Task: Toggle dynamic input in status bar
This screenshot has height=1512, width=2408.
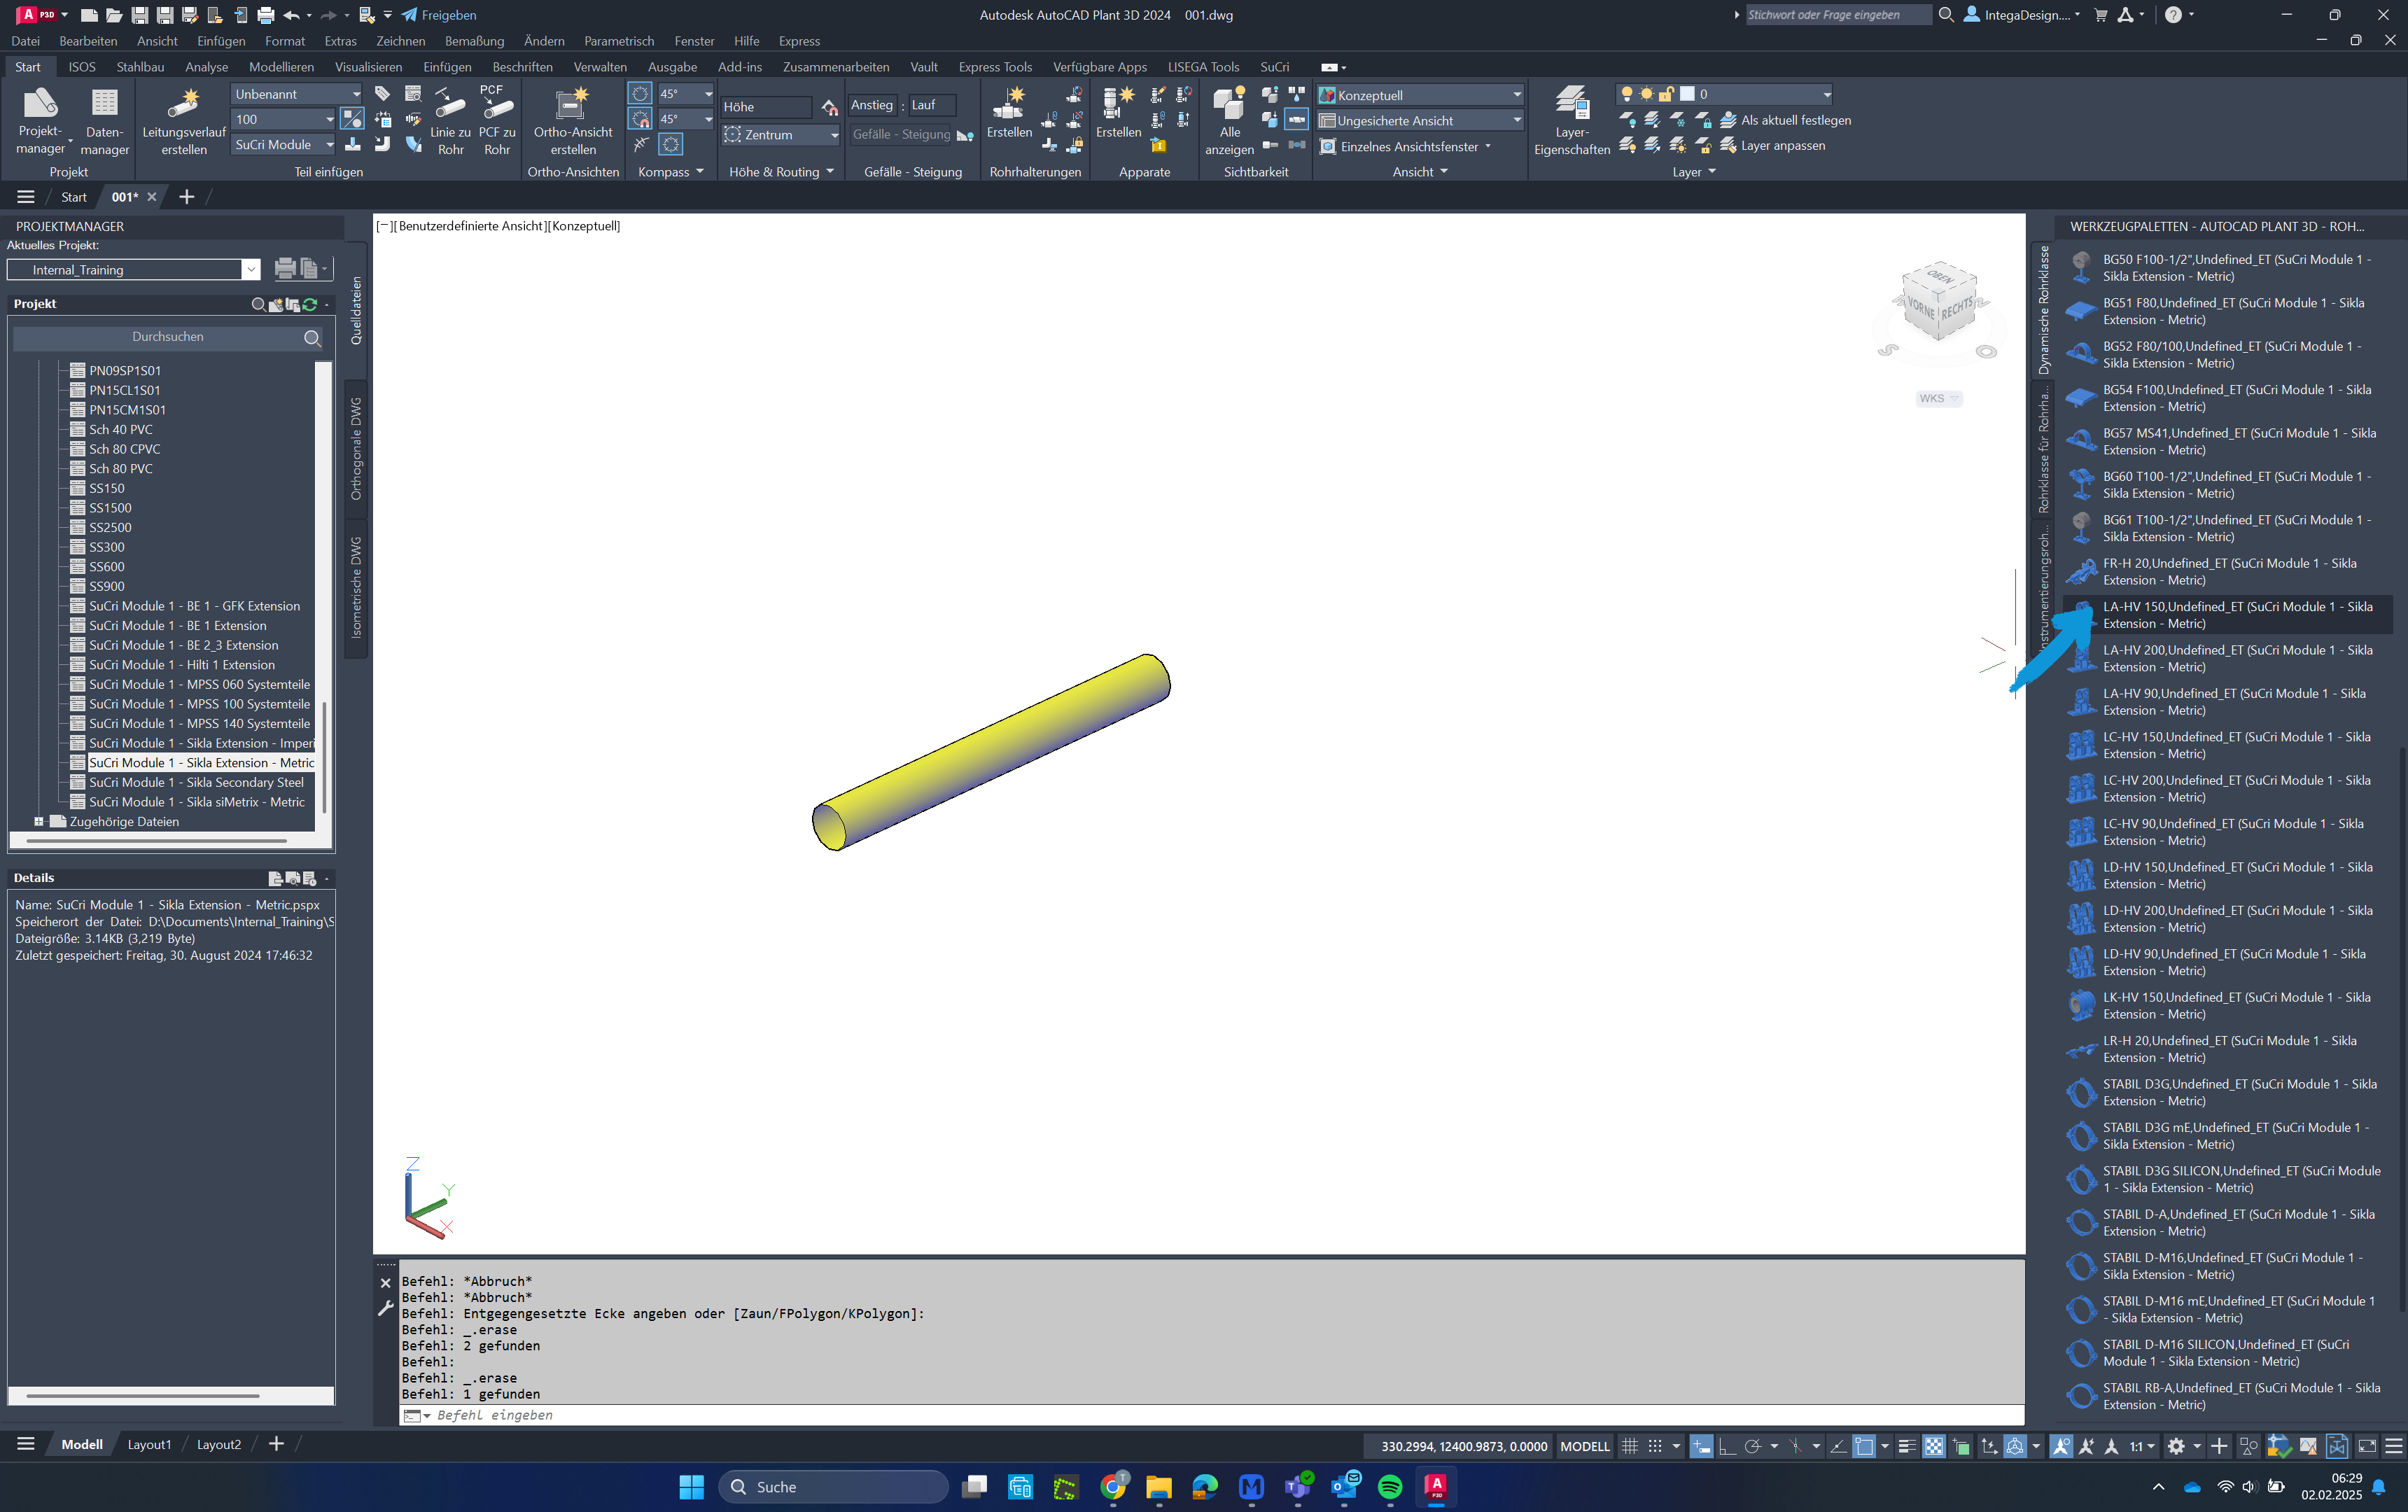Action: pos(1701,1446)
